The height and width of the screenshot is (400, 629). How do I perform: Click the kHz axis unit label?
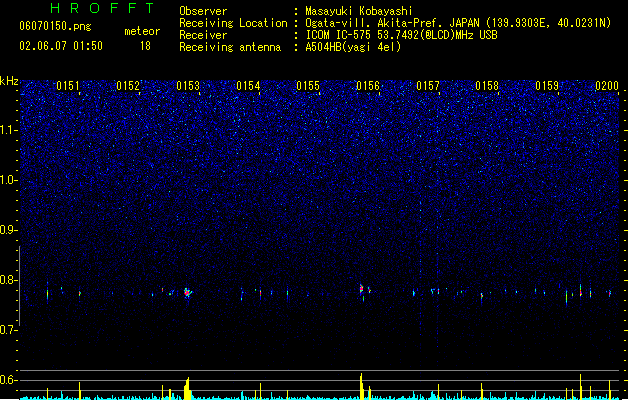(x=9, y=81)
